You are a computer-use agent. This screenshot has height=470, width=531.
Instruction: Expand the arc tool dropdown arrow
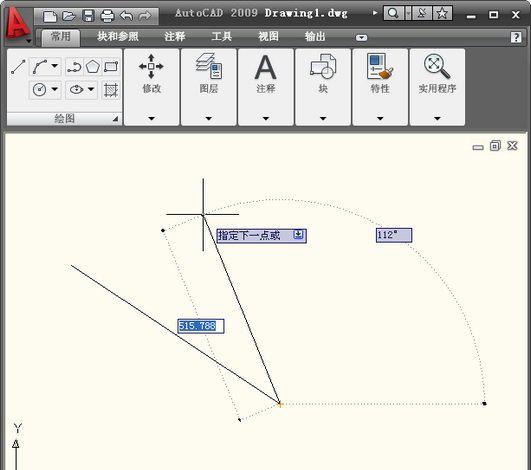pyautogui.click(x=55, y=66)
